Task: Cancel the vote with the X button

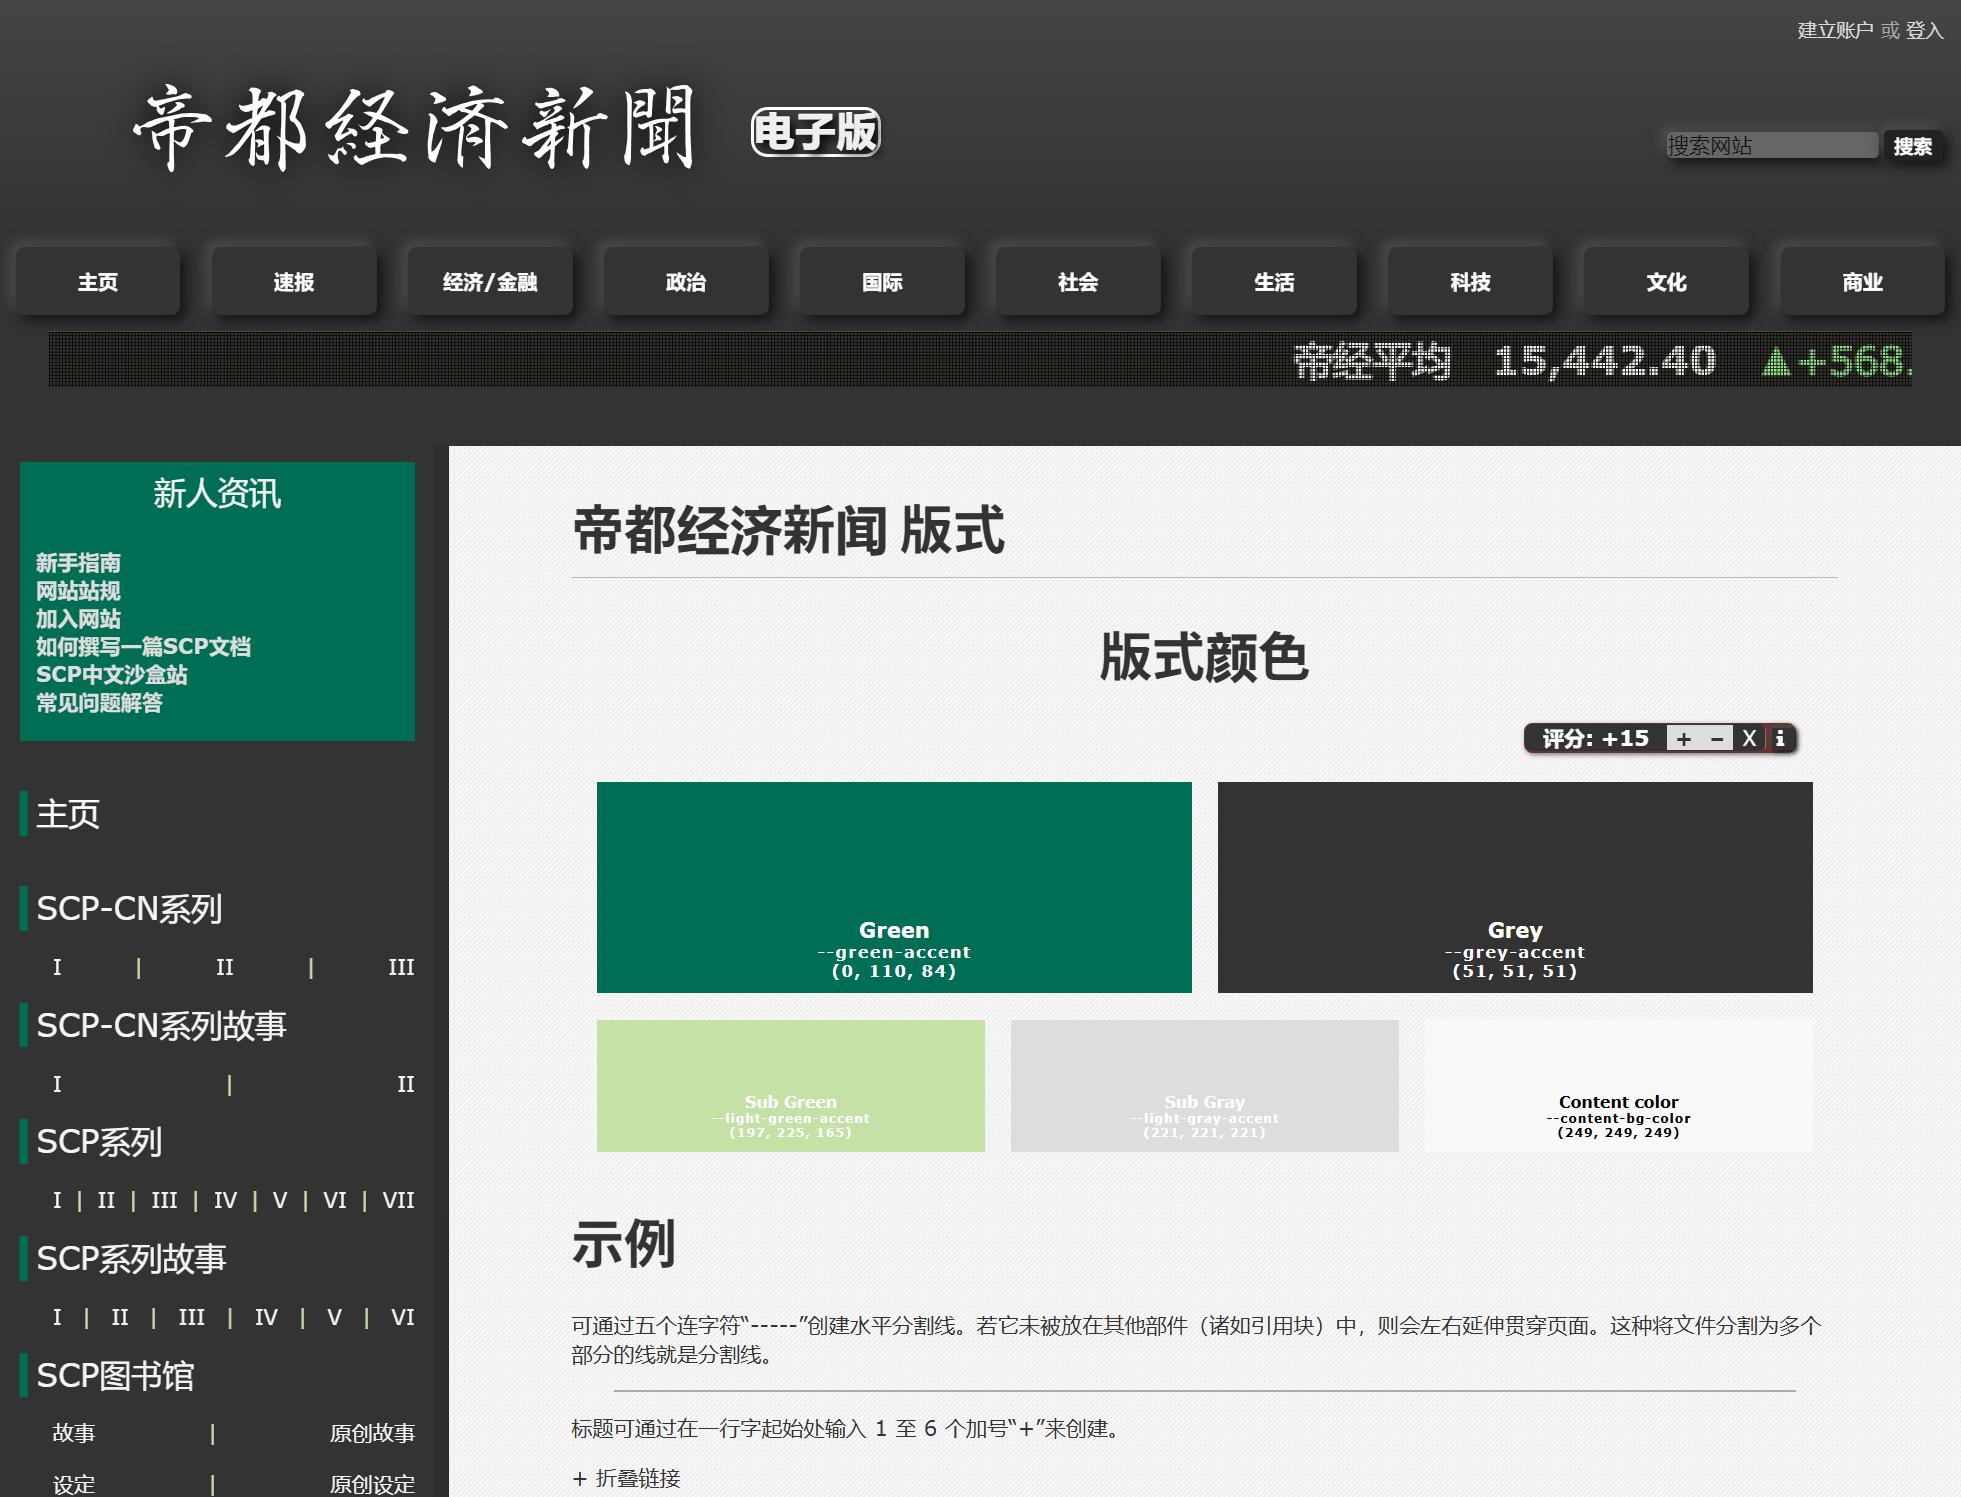Action: coord(1749,739)
